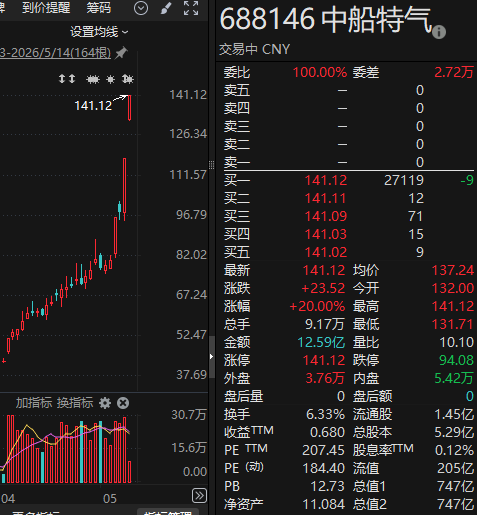The width and height of the screenshot is (477, 515).
Task: Click the panel splitter grip handle
Action: 211,165
